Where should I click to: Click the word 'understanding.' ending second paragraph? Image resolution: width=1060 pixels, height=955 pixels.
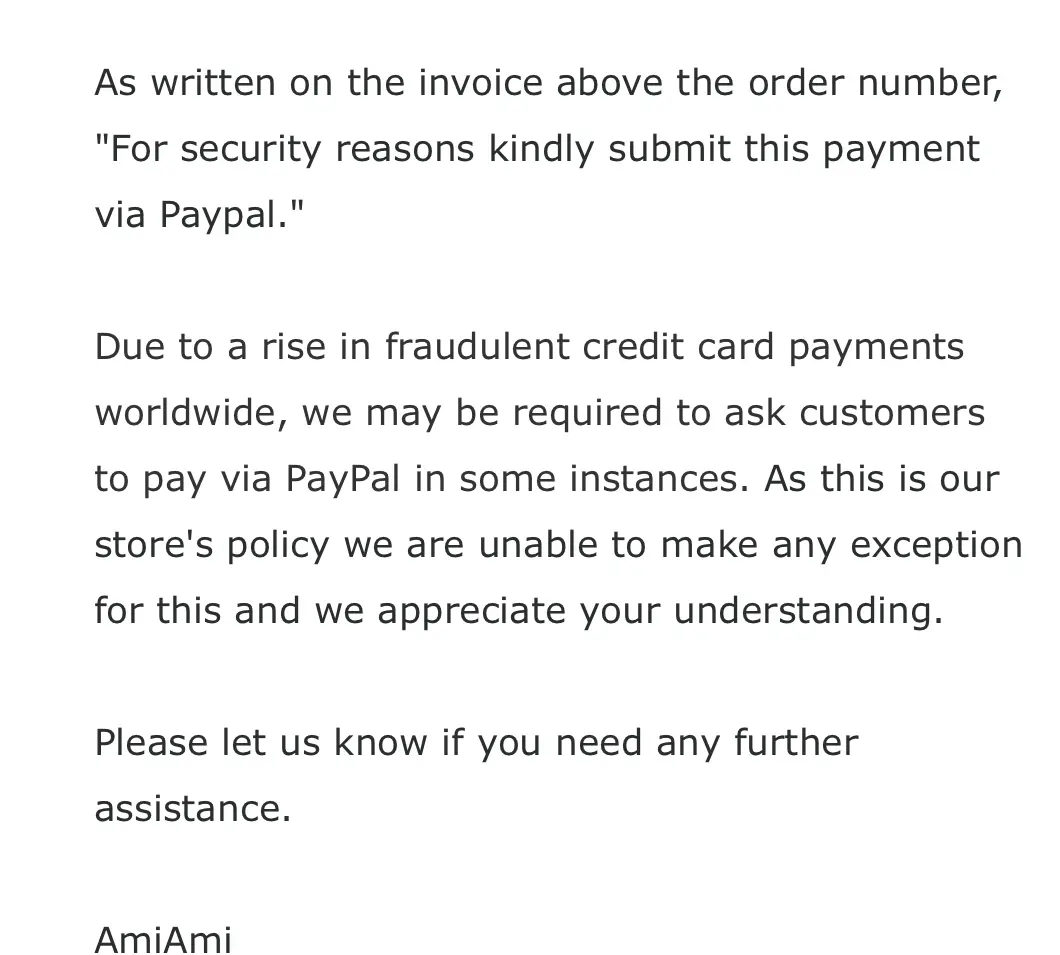coord(808,611)
